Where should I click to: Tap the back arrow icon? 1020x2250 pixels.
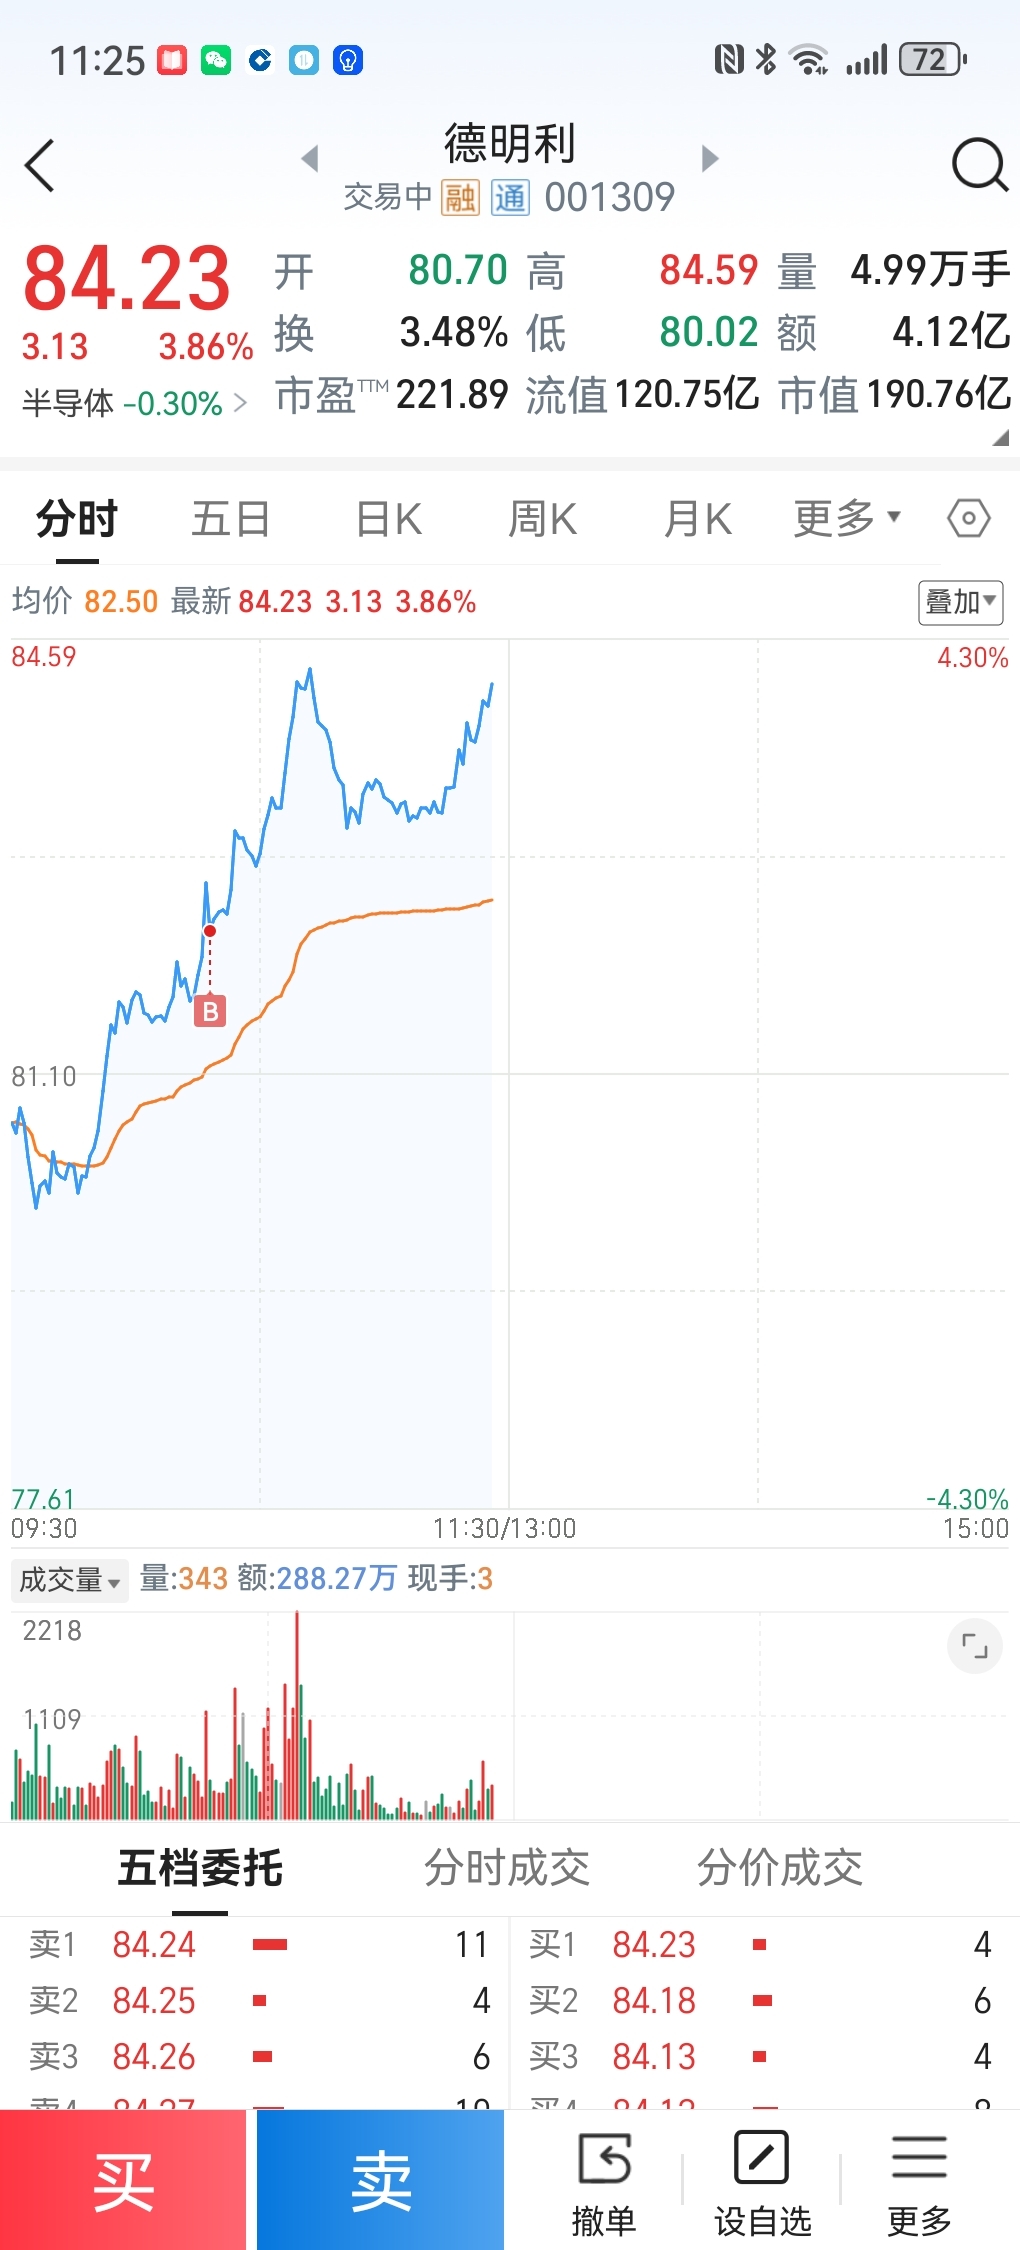(40, 166)
